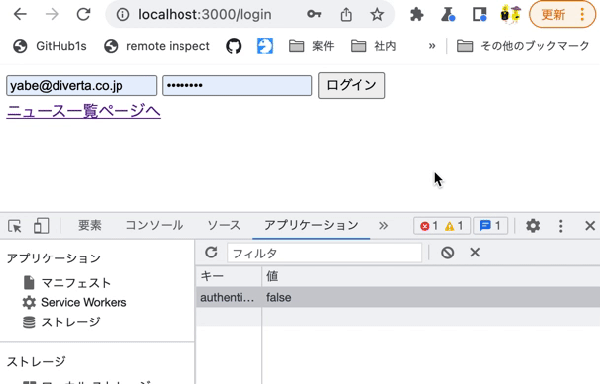Expand more DevTools tabs chevron

click(383, 226)
